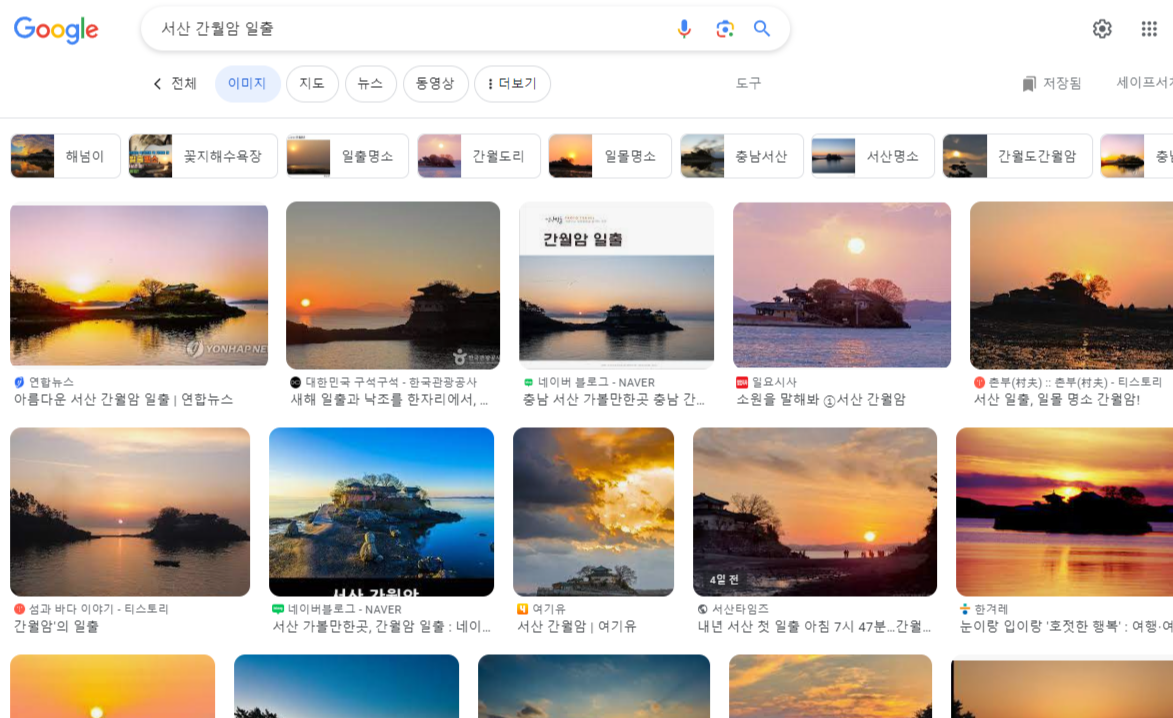Select the 일출명소 filter chip
Image resolution: width=1173 pixels, height=718 pixels.
(x=347, y=156)
